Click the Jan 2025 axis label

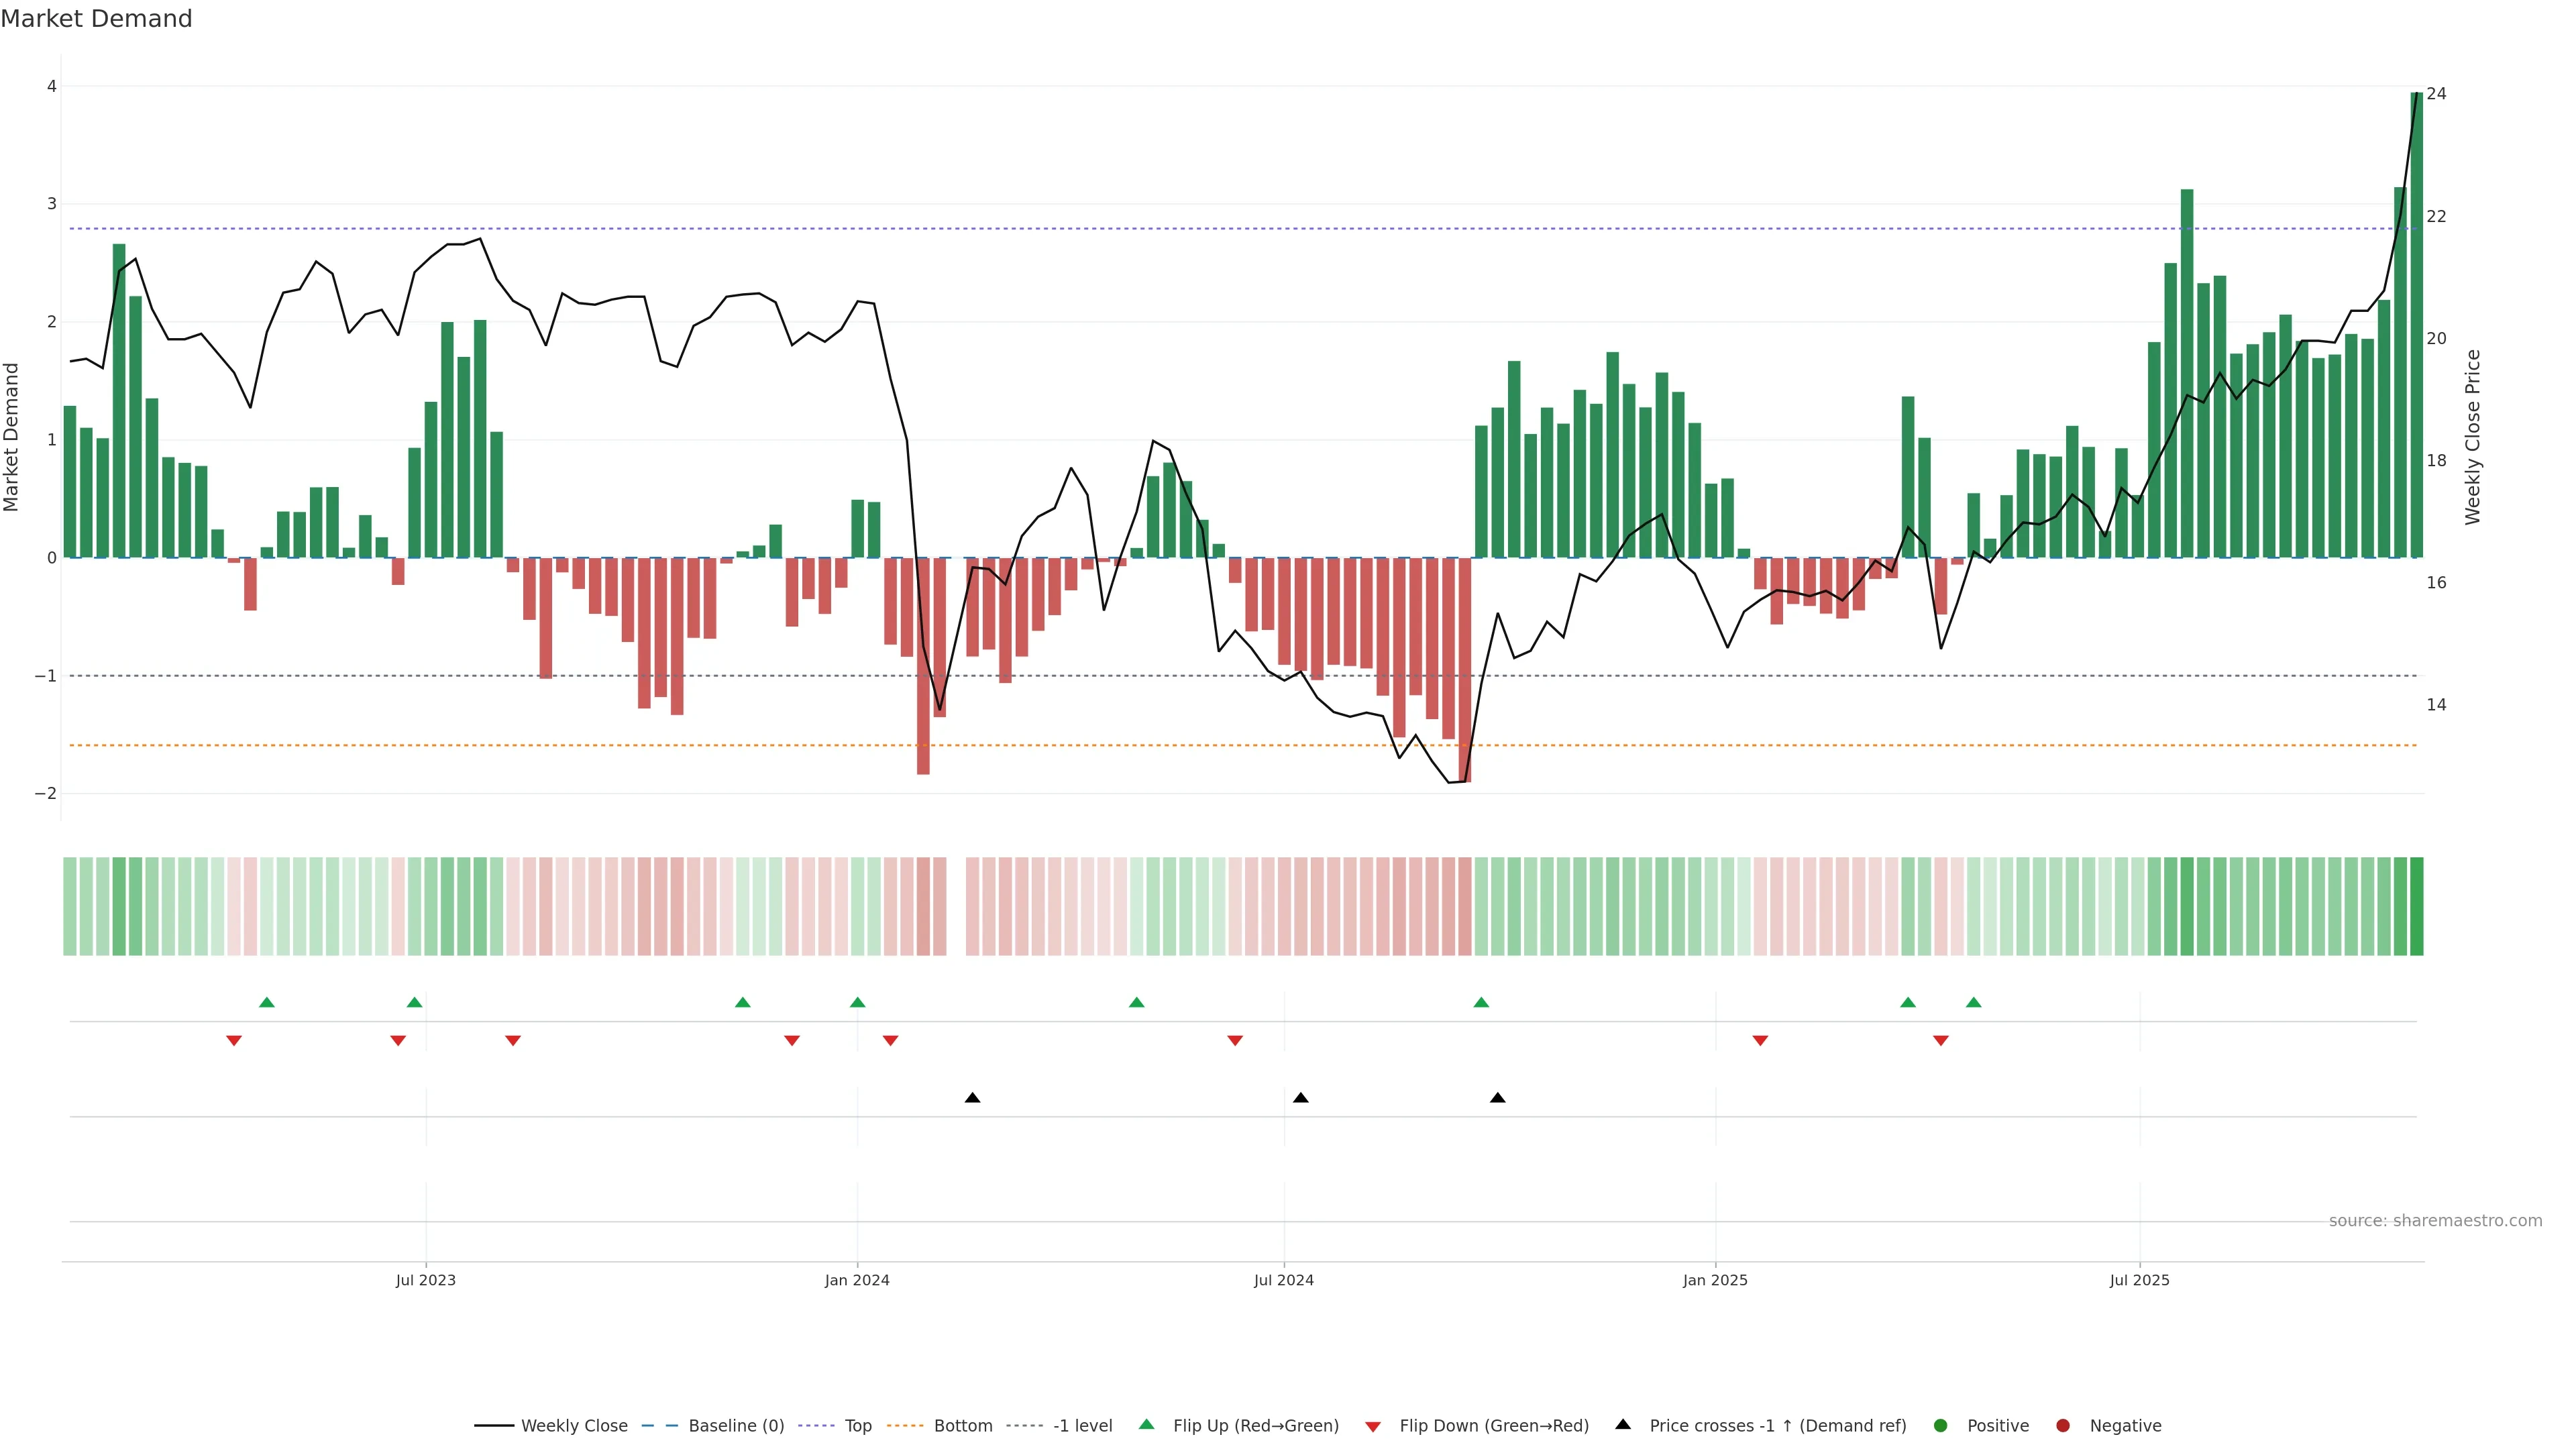1715,1280
